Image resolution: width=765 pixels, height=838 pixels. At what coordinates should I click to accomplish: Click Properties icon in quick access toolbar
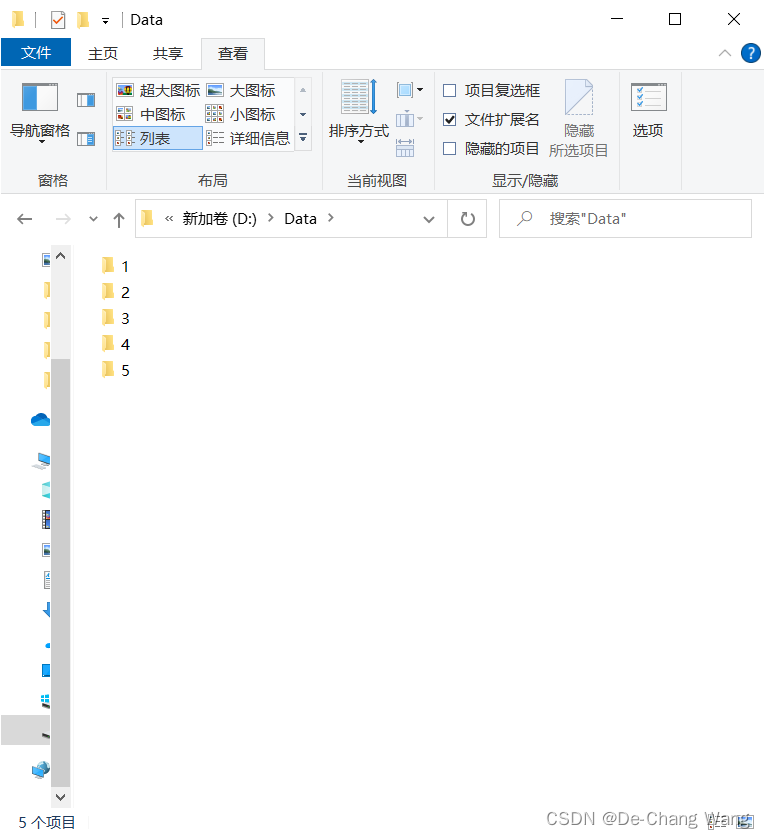click(x=58, y=20)
